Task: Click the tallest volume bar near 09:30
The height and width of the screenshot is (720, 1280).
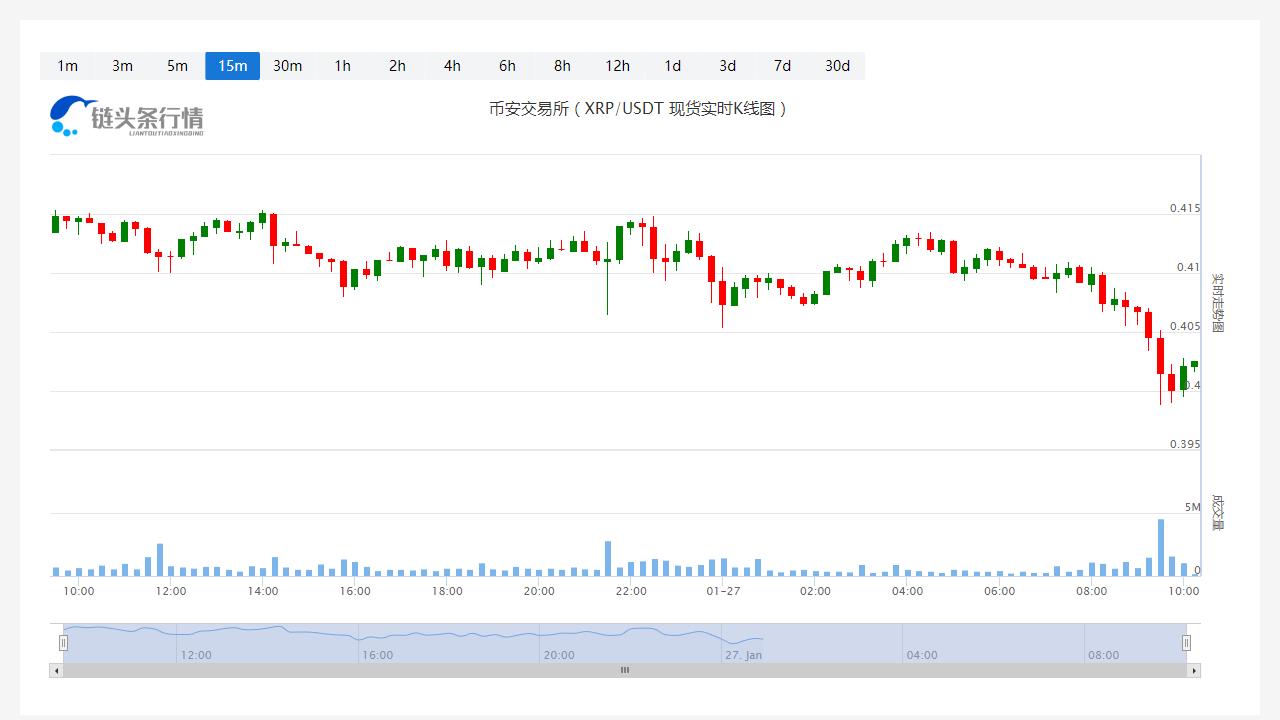Action: point(1161,547)
